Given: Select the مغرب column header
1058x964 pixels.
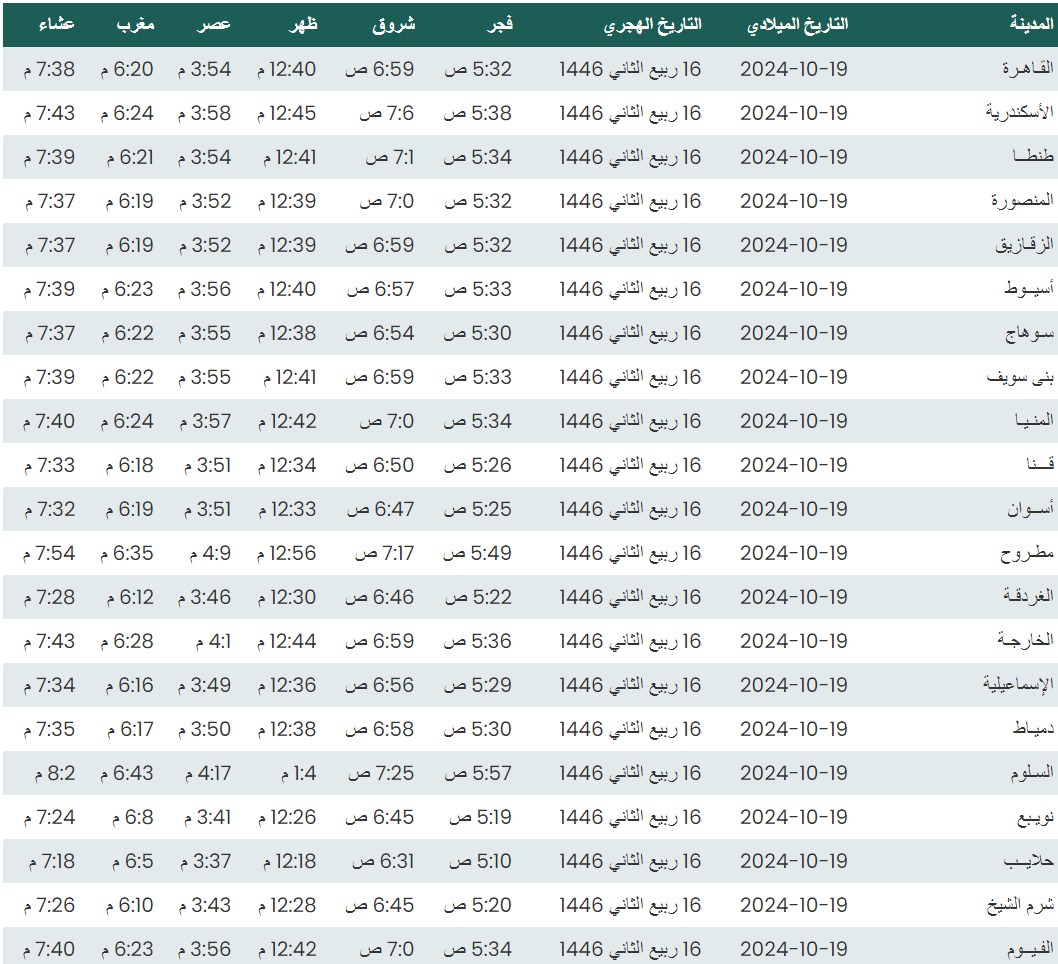Looking at the screenshot, I should coord(135,25).
